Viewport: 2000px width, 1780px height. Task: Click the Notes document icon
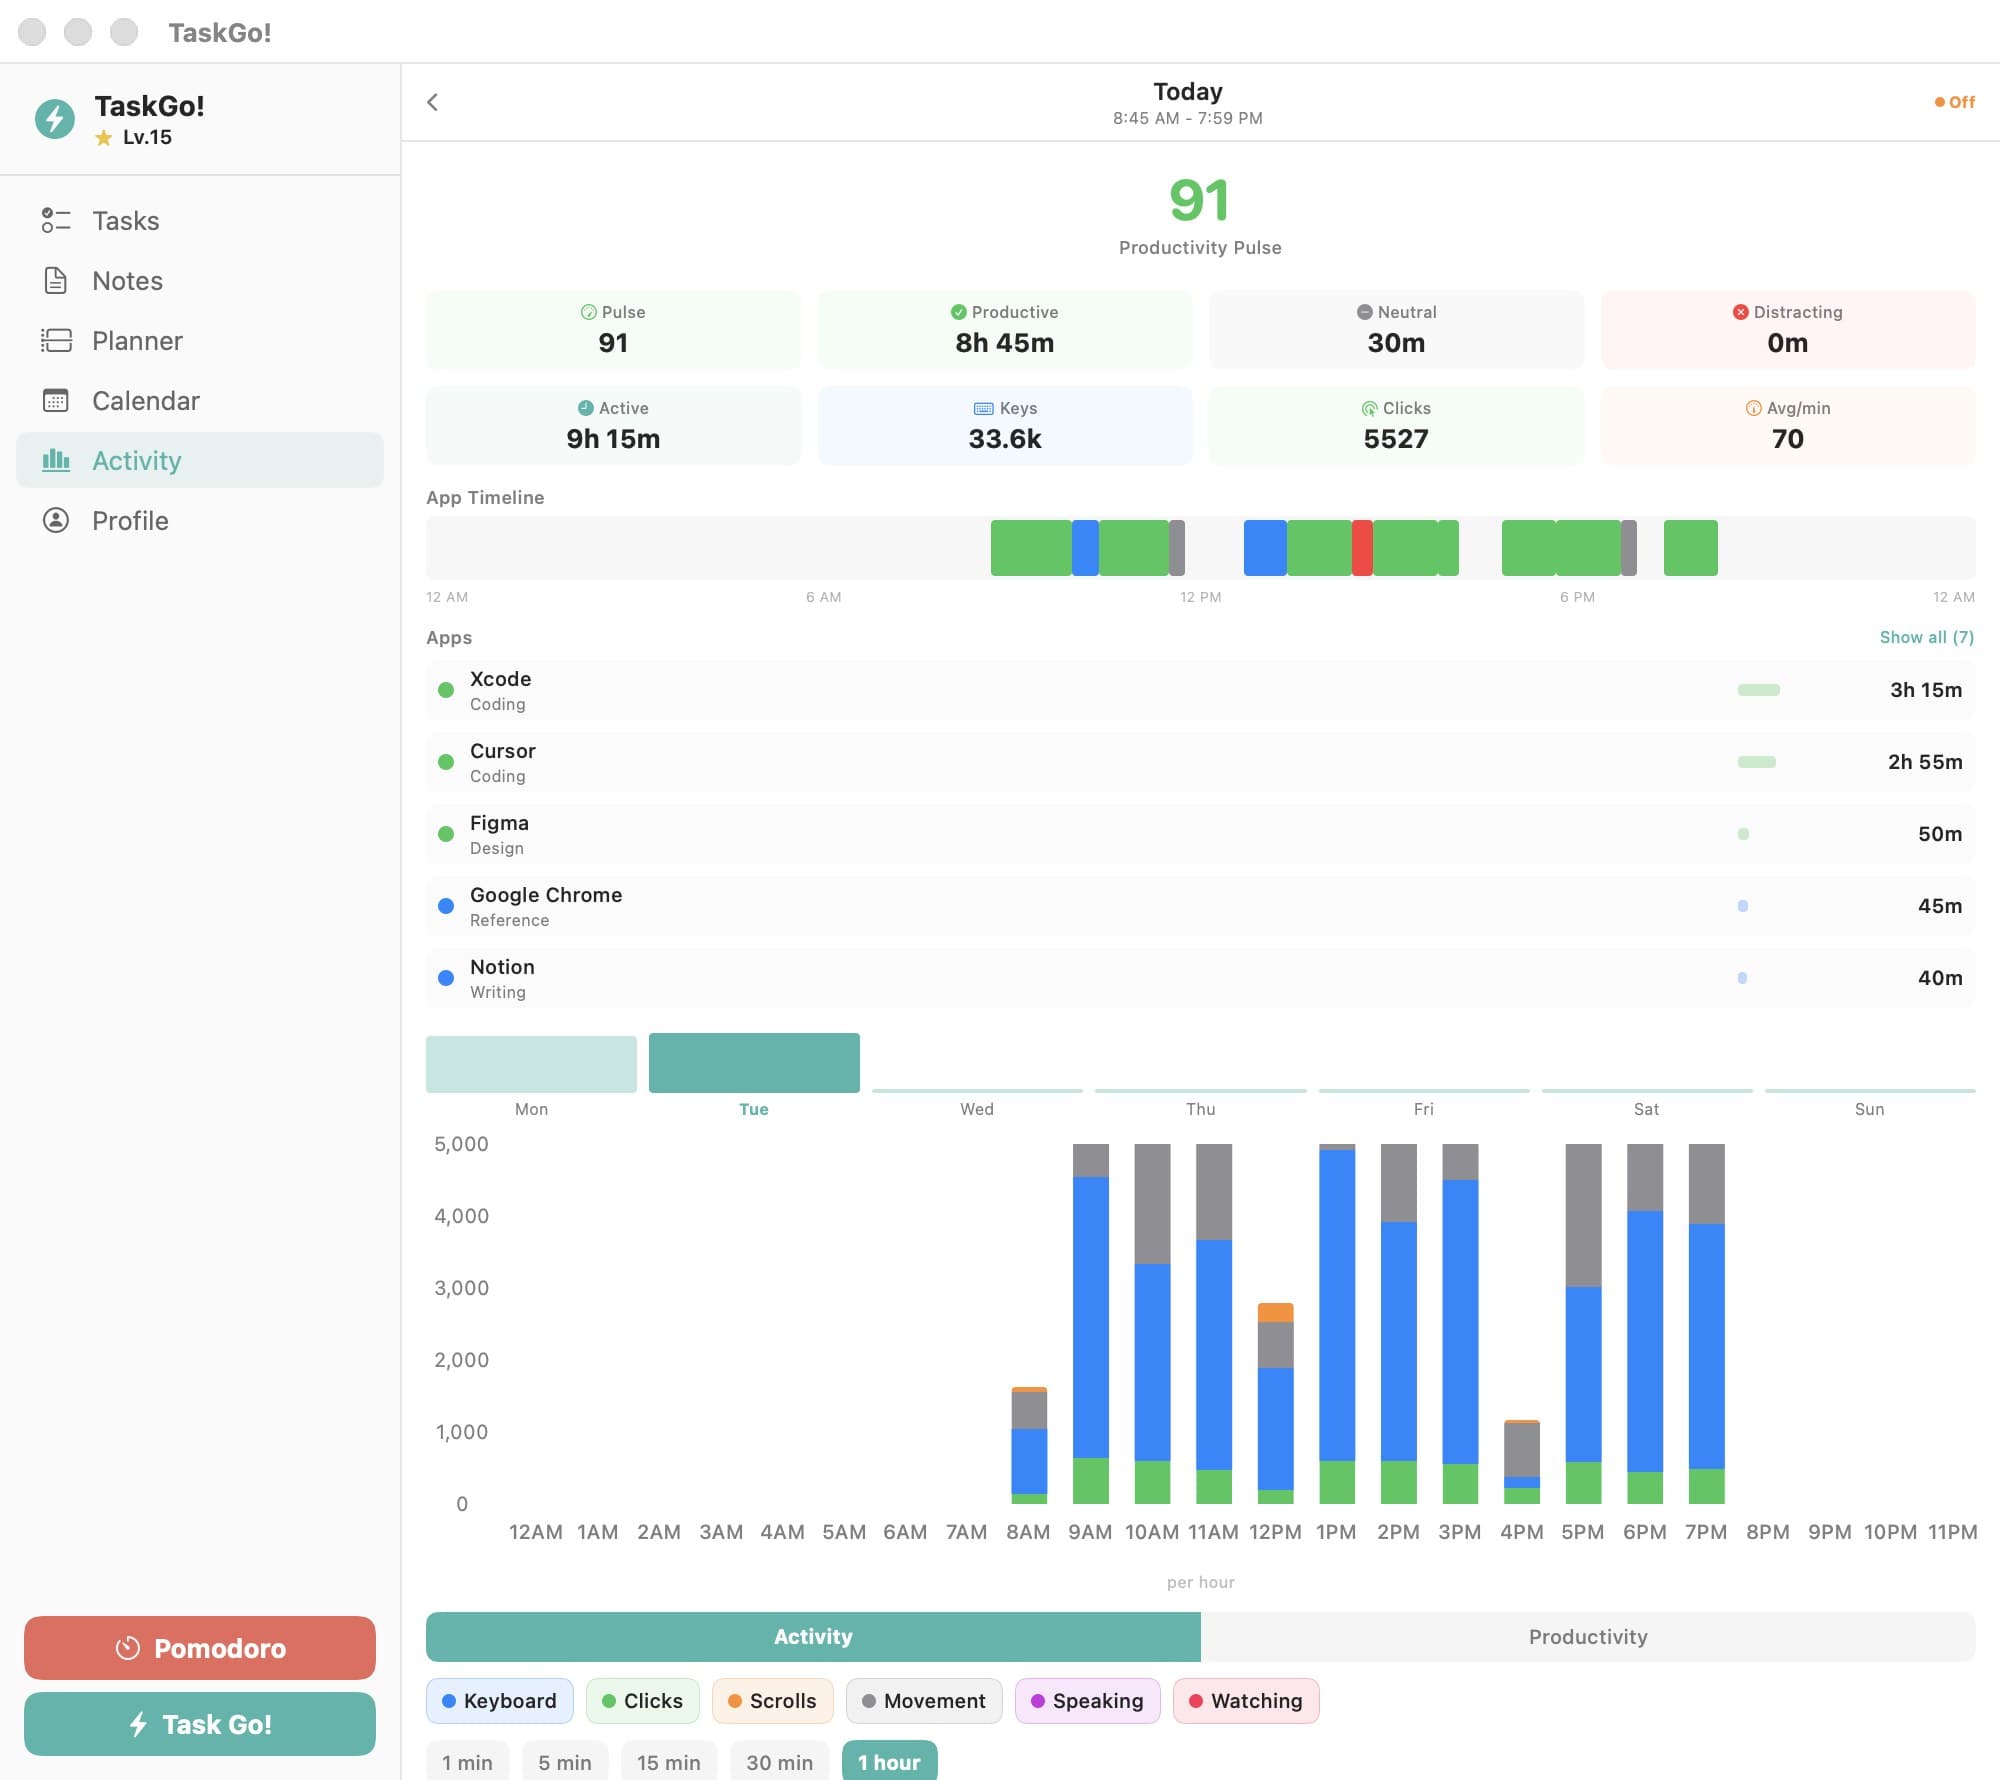(x=56, y=280)
